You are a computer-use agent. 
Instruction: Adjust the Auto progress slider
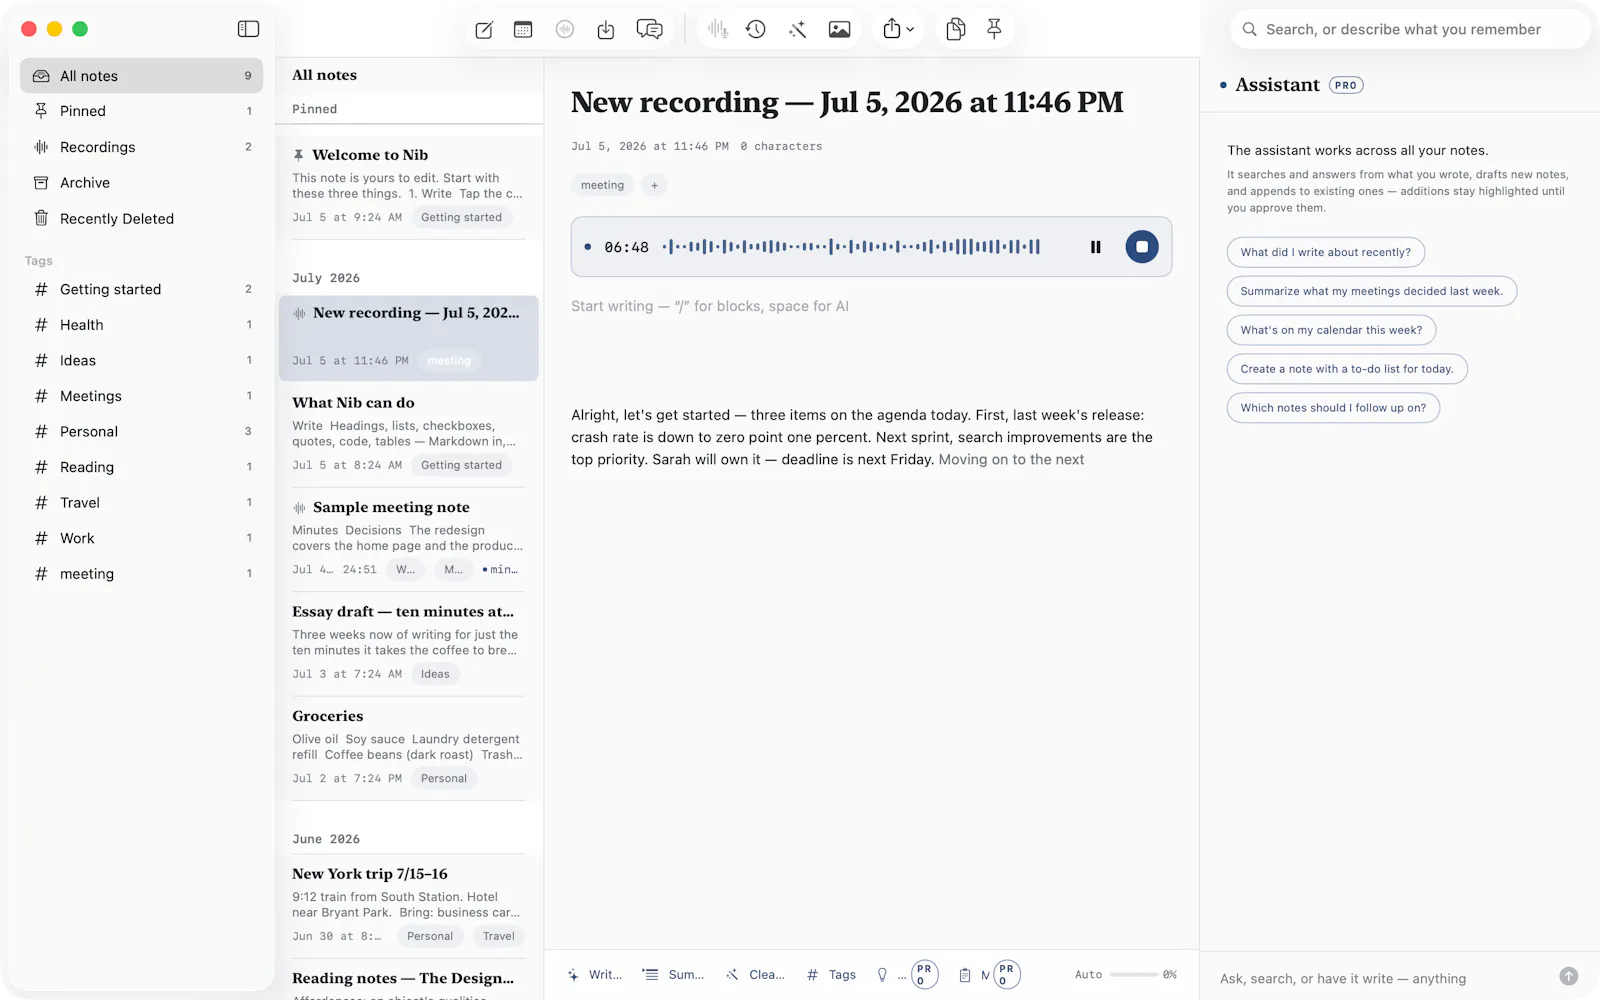pos(1134,974)
